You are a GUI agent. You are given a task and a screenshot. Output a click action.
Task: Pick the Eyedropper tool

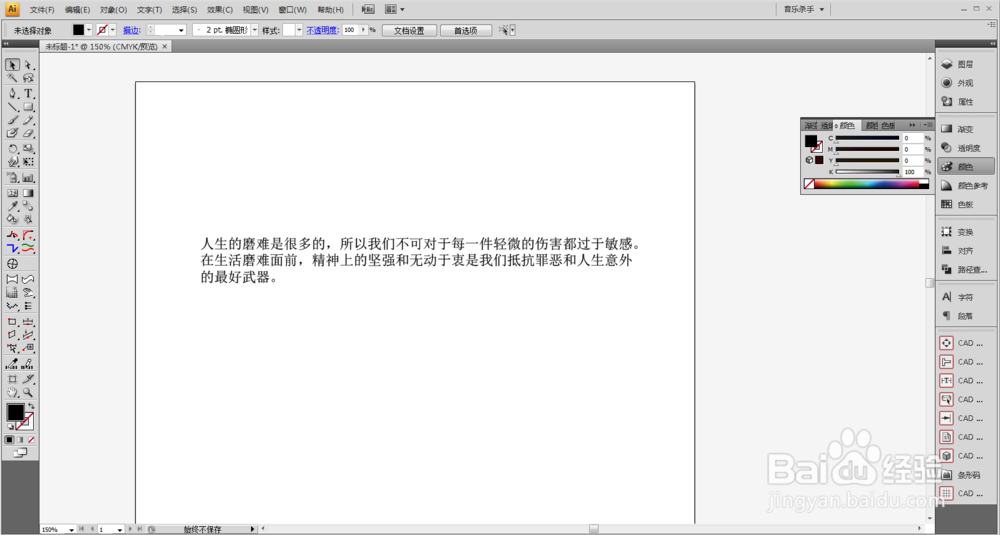tap(12, 206)
